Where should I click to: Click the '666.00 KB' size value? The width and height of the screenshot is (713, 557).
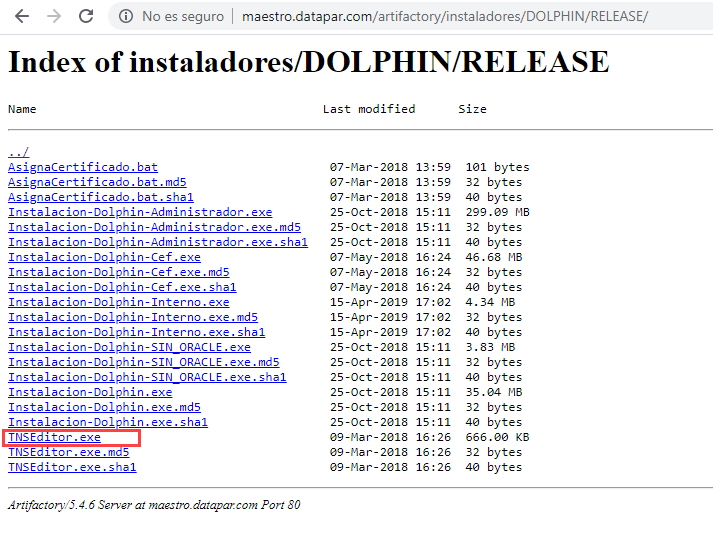[x=497, y=437]
